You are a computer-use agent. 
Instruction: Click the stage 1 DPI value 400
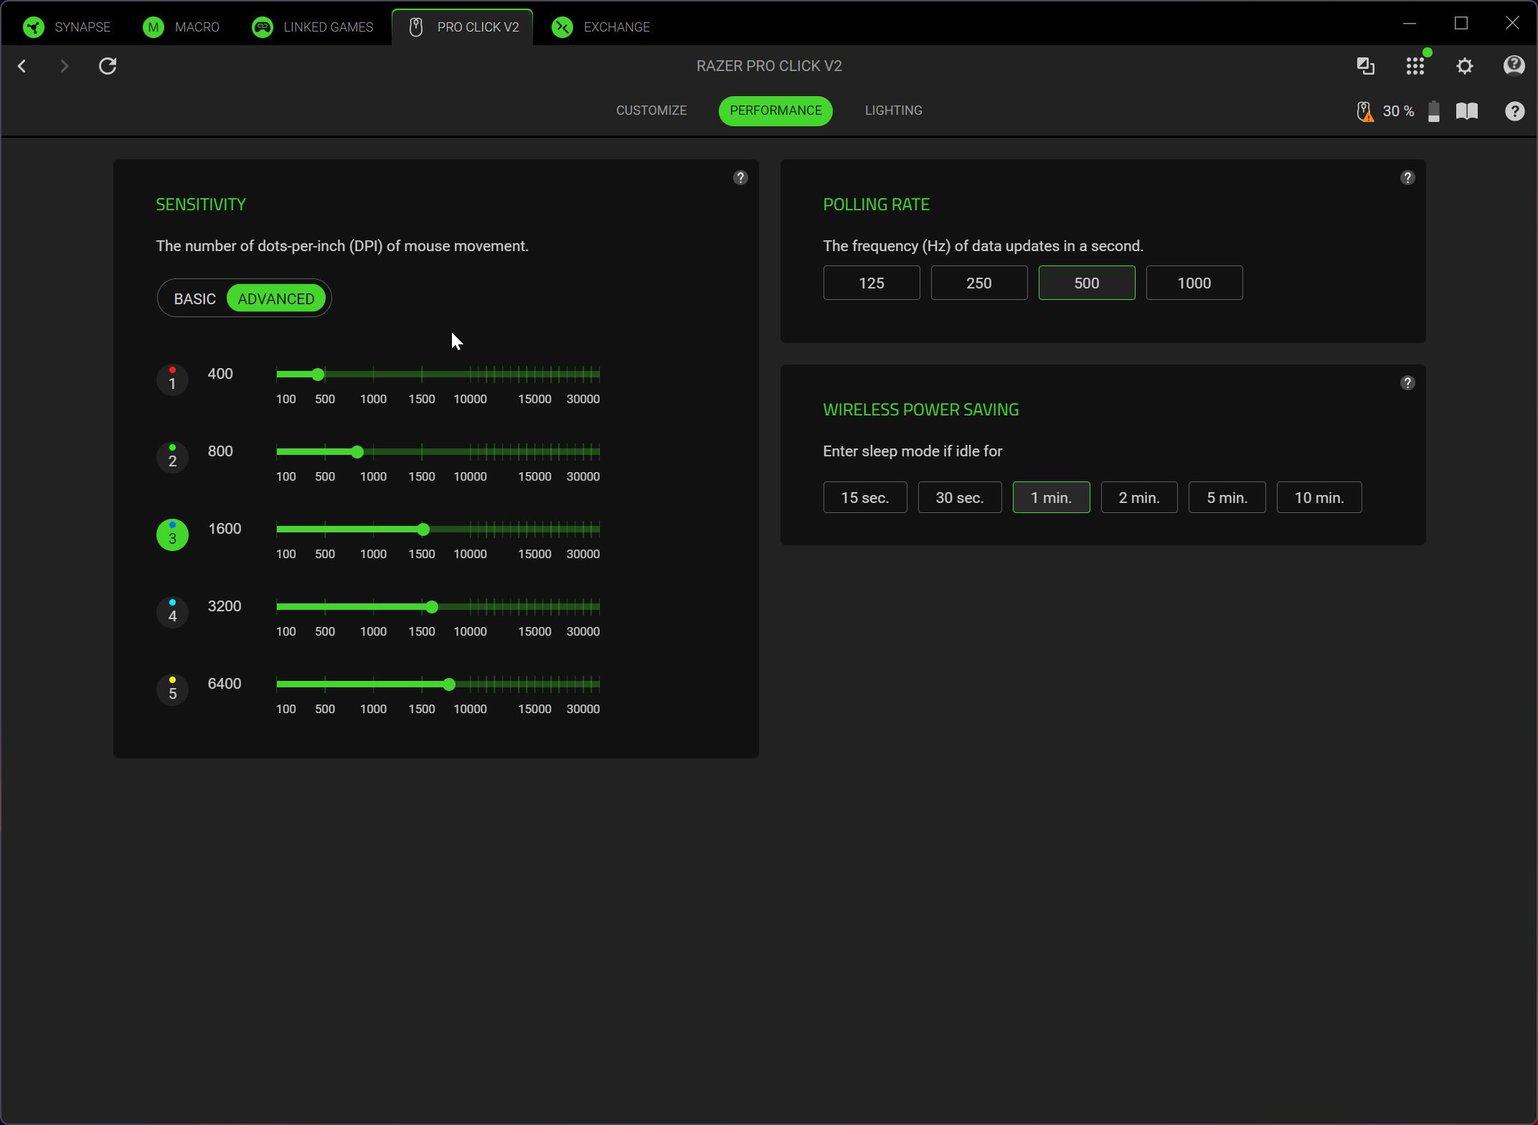220,374
